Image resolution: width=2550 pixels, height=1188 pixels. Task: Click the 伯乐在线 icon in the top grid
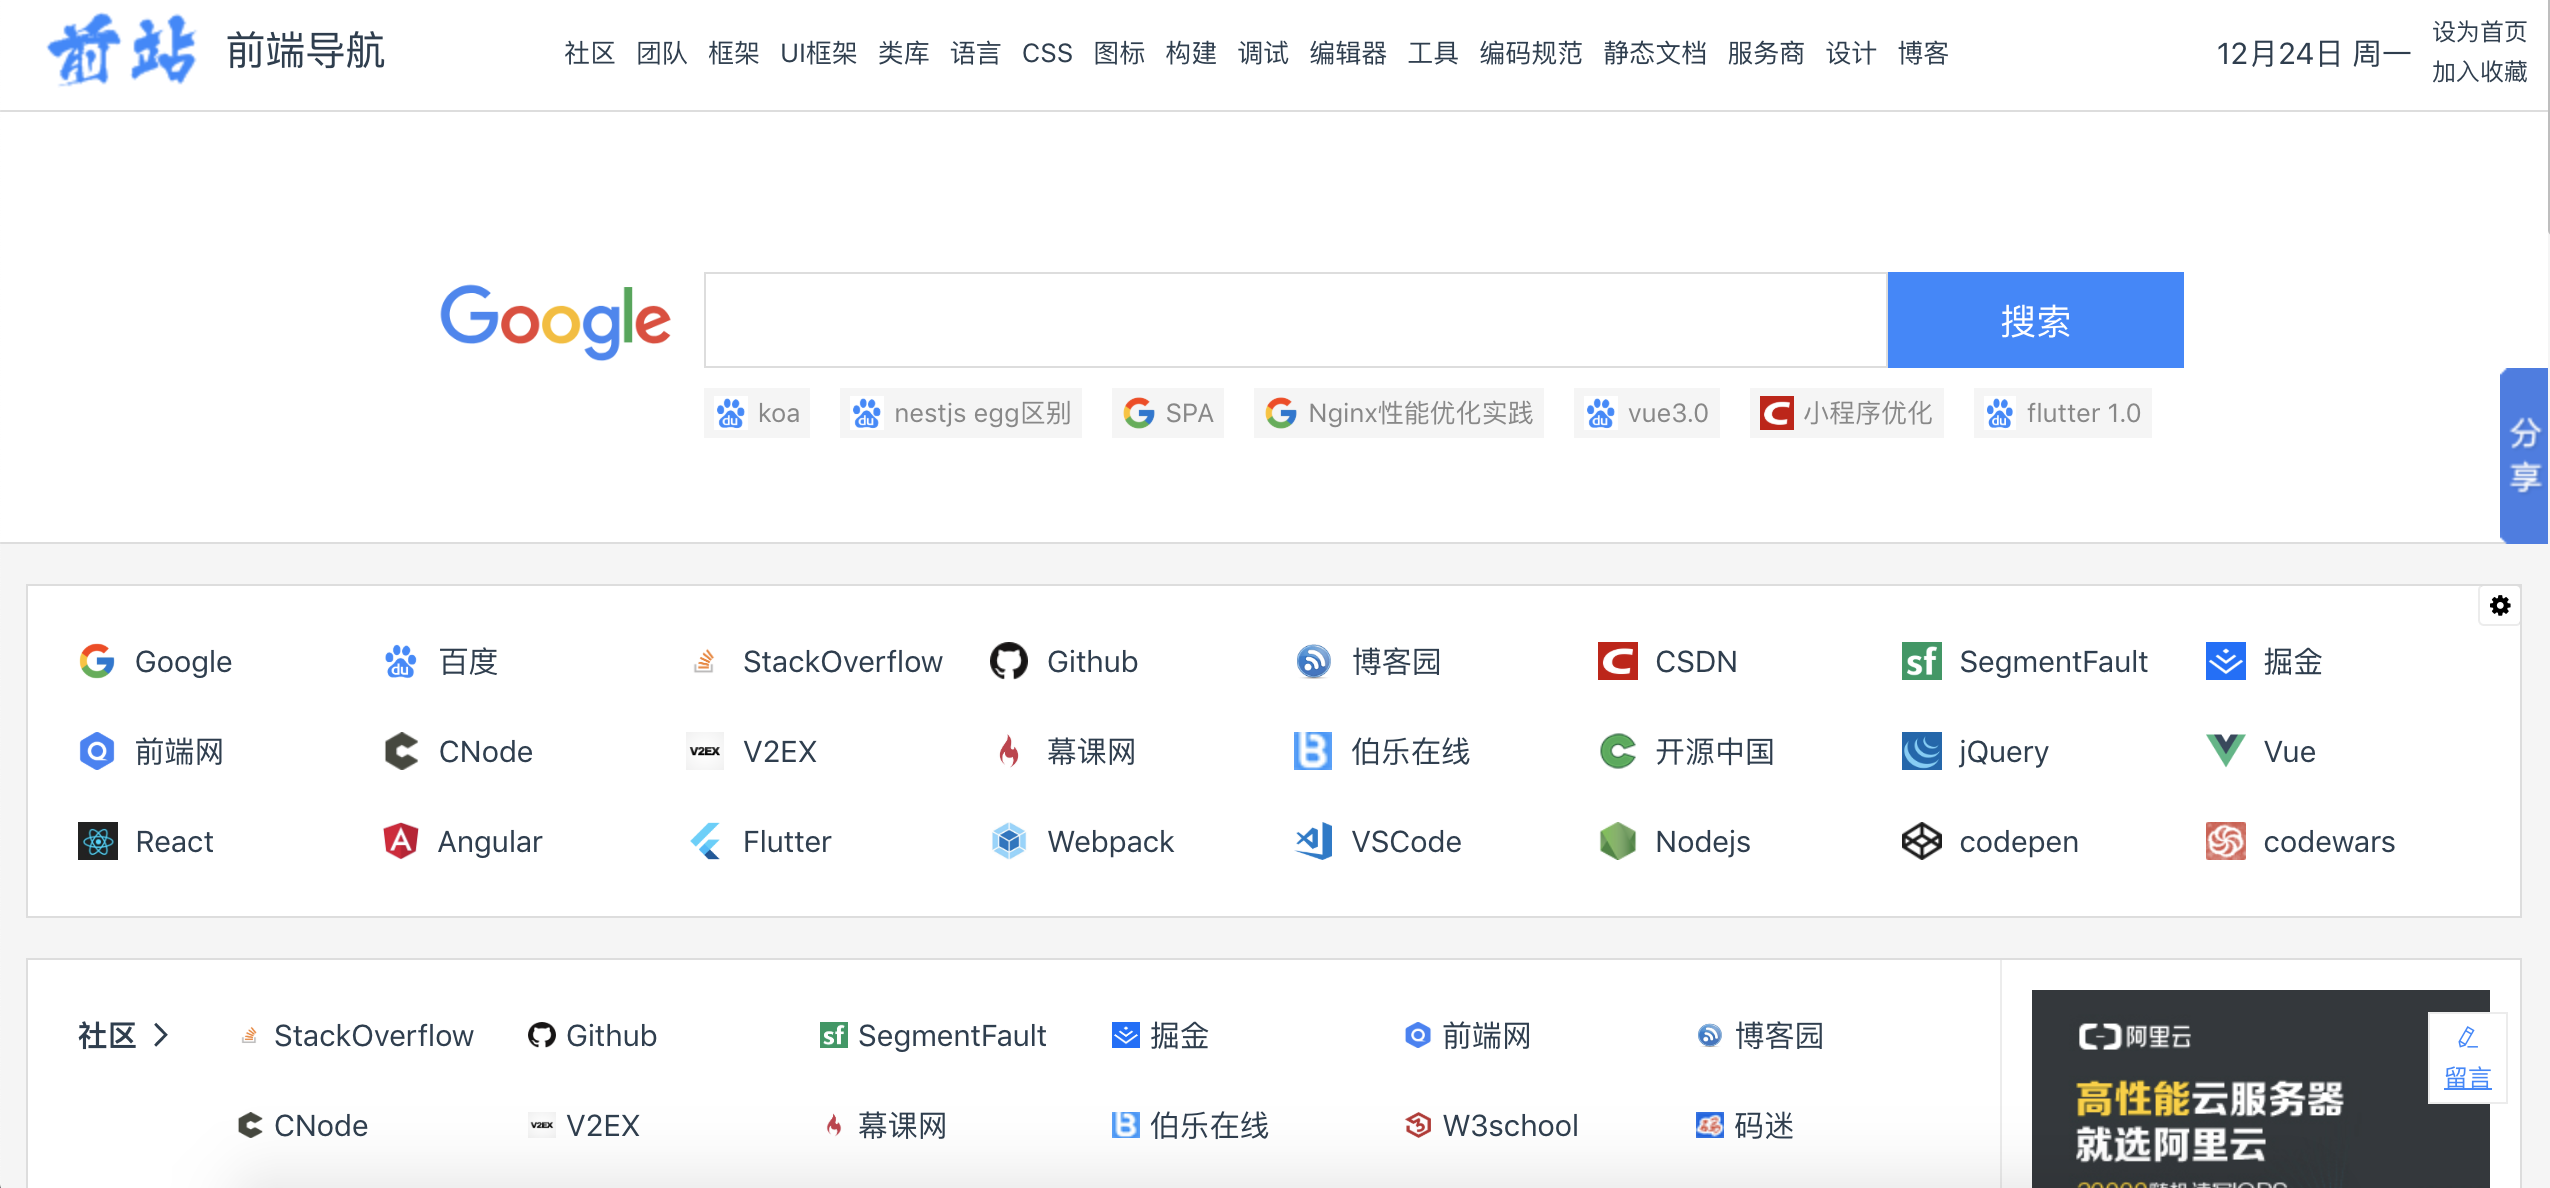[1313, 751]
